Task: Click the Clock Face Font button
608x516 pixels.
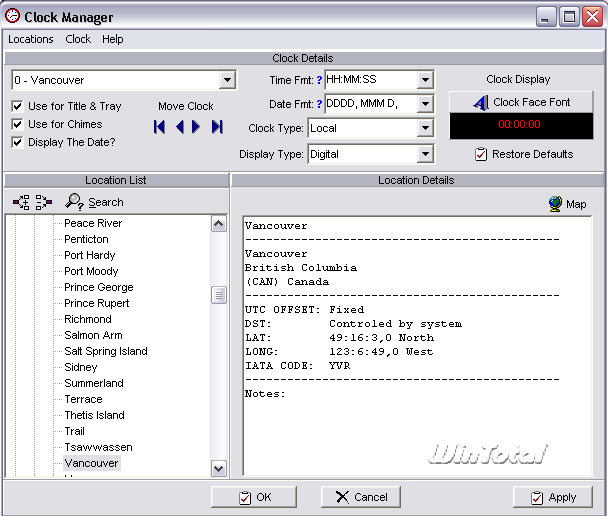Action: [521, 102]
